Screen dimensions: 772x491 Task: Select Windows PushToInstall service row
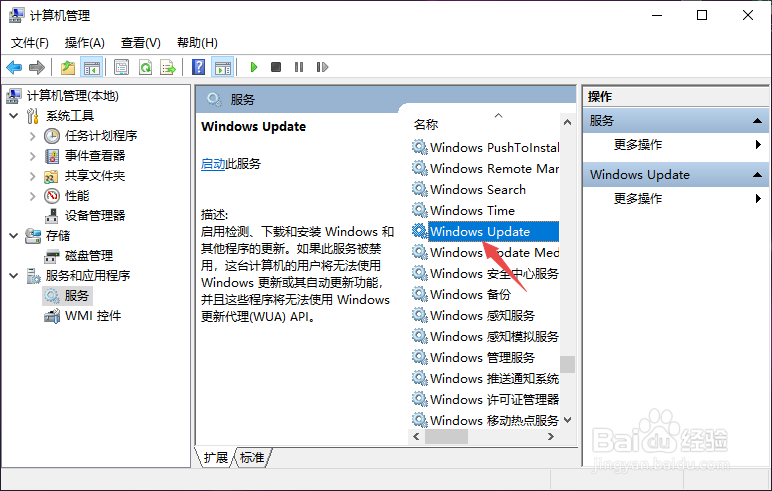[485, 147]
